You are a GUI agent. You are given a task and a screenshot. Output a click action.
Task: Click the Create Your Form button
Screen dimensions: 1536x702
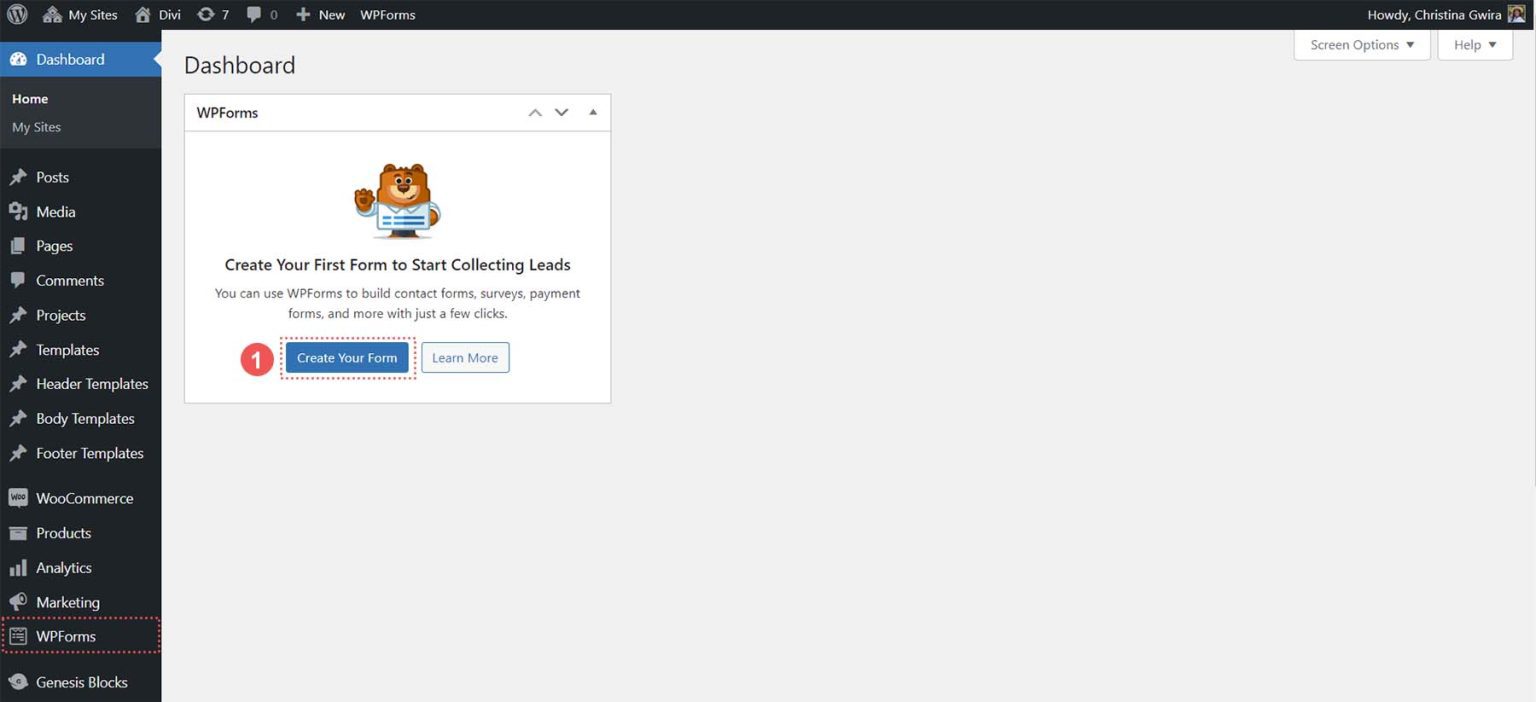pos(347,357)
